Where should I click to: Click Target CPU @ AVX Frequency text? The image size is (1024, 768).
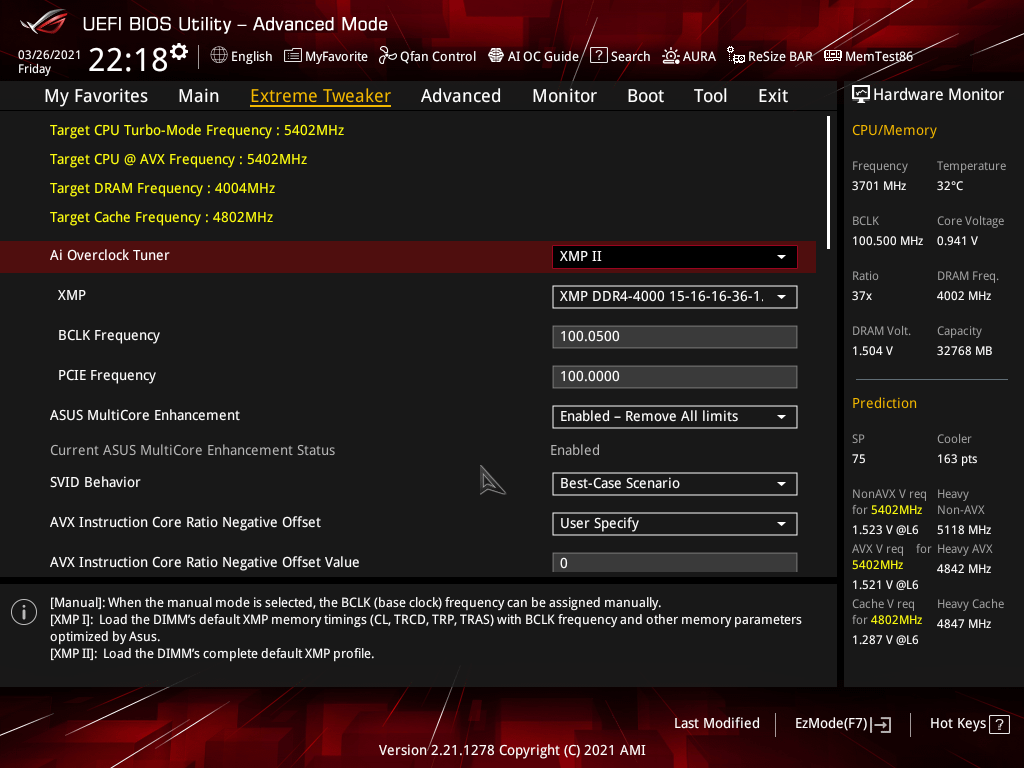tap(178, 159)
